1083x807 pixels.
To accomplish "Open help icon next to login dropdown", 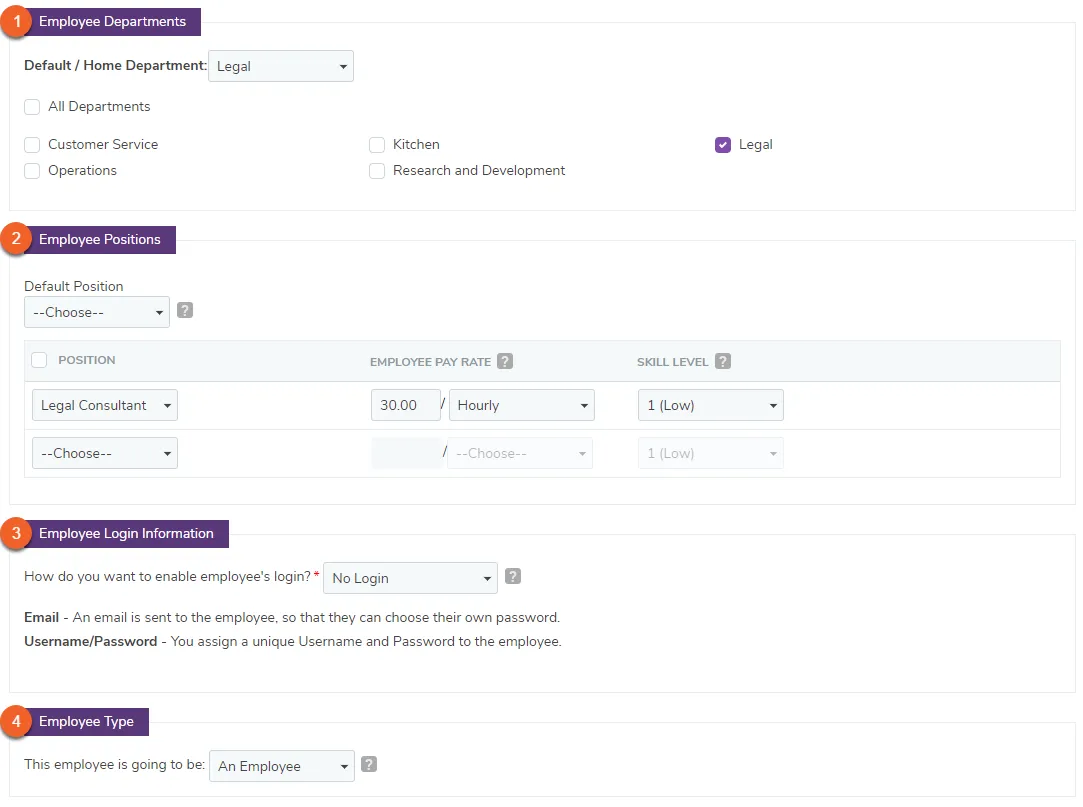I will 512,576.
